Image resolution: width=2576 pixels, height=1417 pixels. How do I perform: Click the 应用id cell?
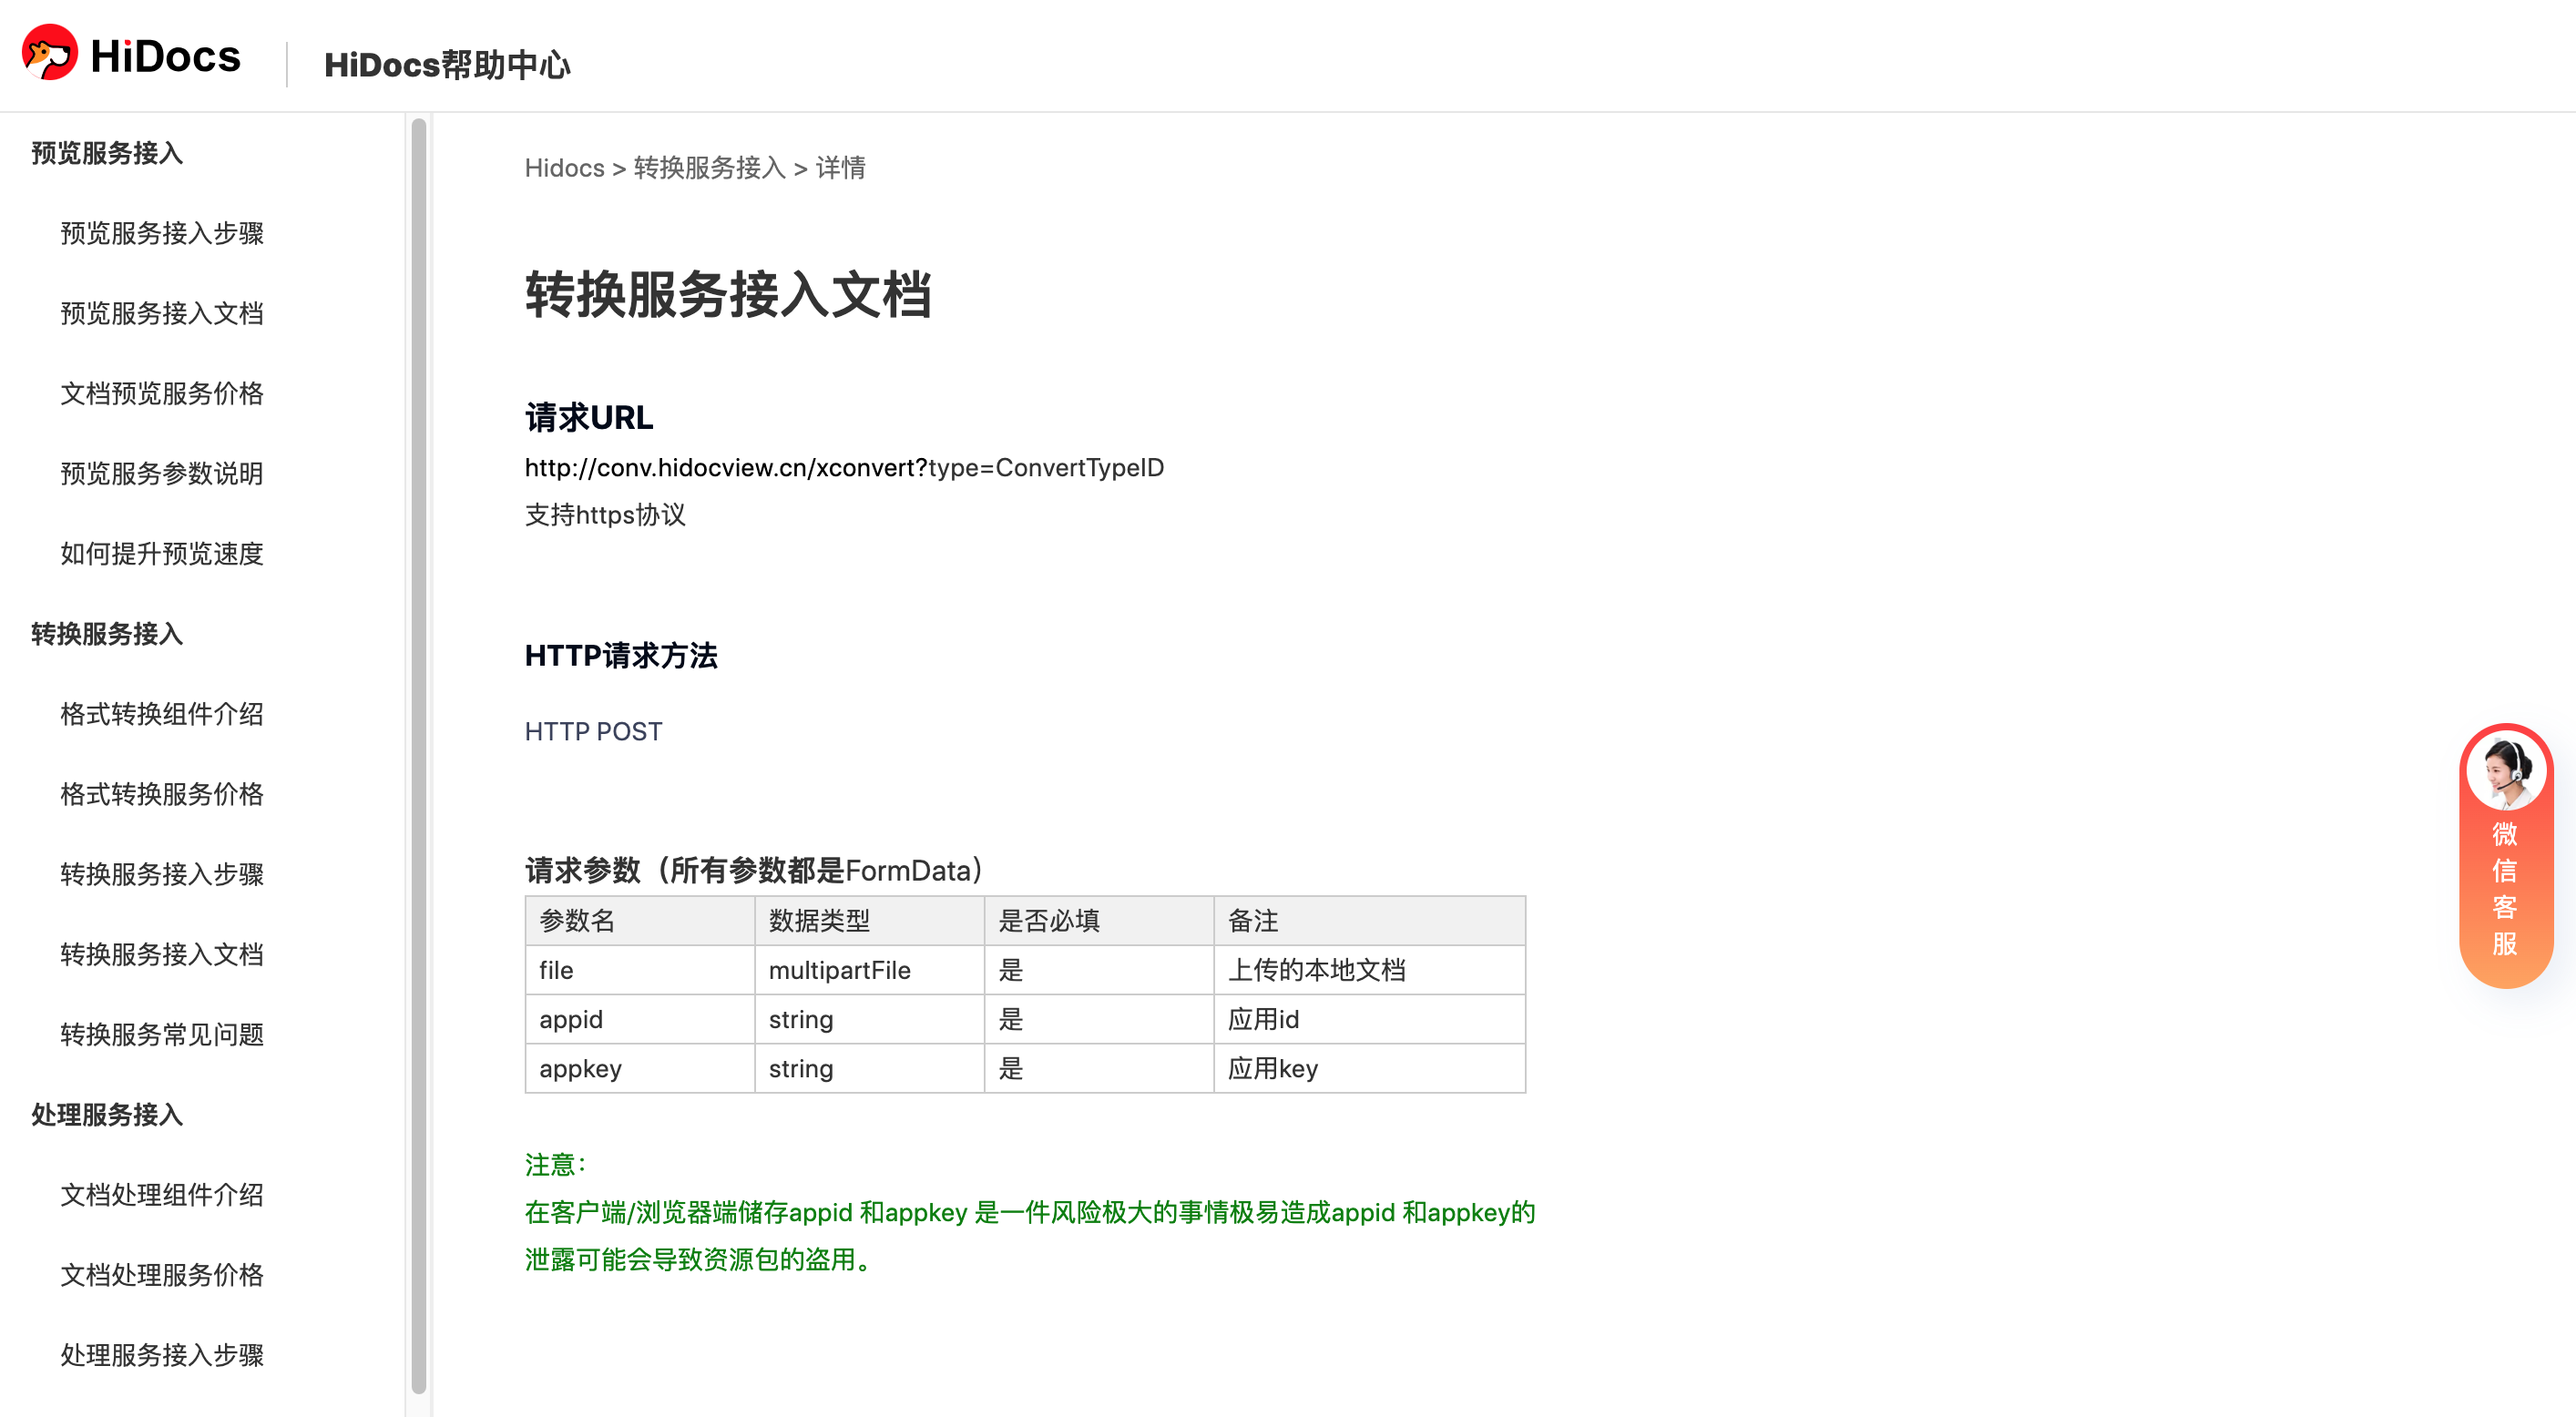coord(1369,1019)
